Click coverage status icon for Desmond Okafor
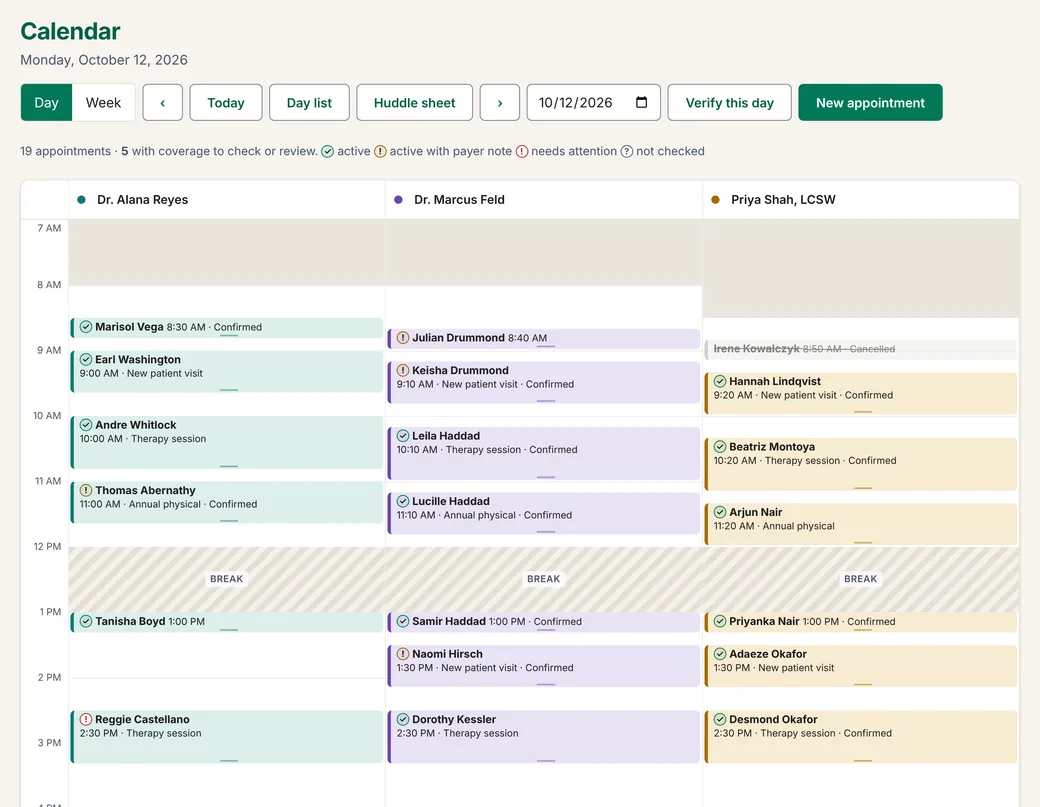Screen dimensions: 1040x807 pyautogui.click(x=720, y=719)
